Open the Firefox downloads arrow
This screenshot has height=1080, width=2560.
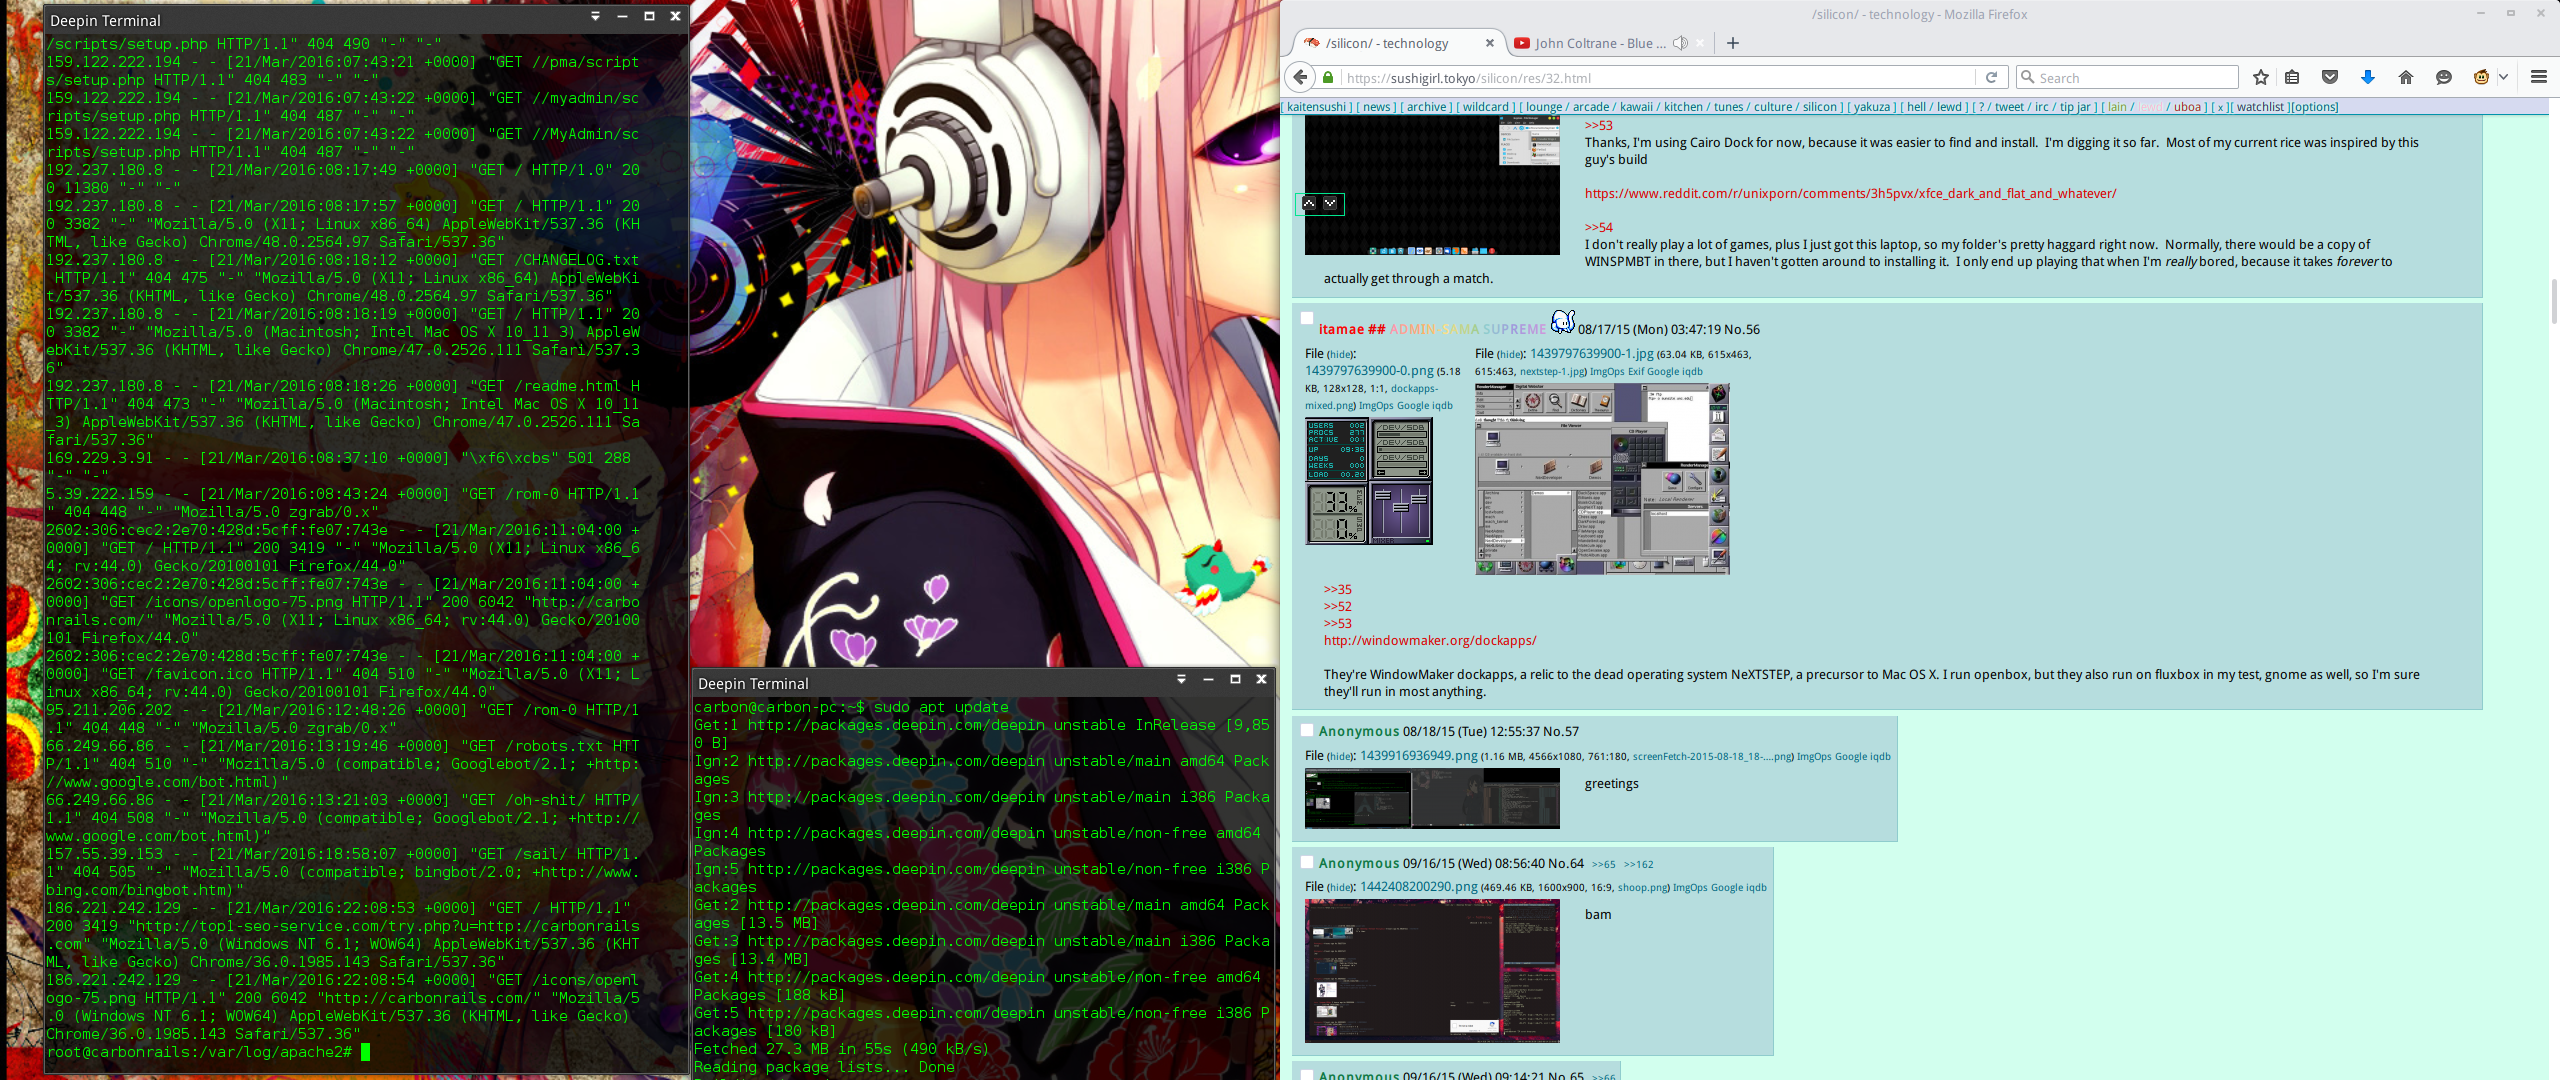[2367, 77]
